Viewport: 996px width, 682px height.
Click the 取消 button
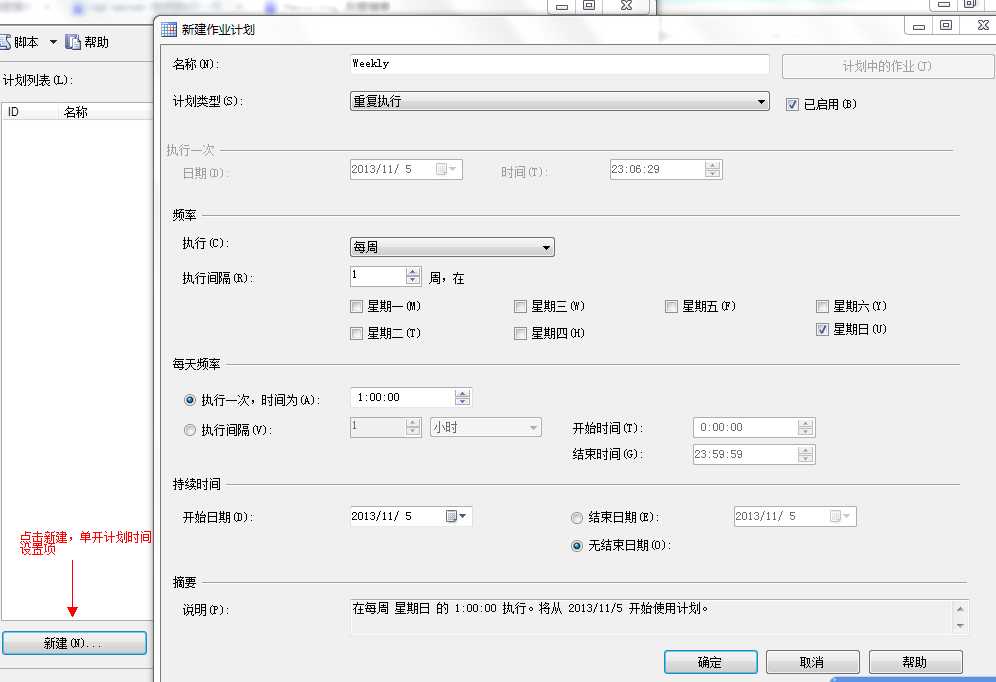[x=812, y=662]
